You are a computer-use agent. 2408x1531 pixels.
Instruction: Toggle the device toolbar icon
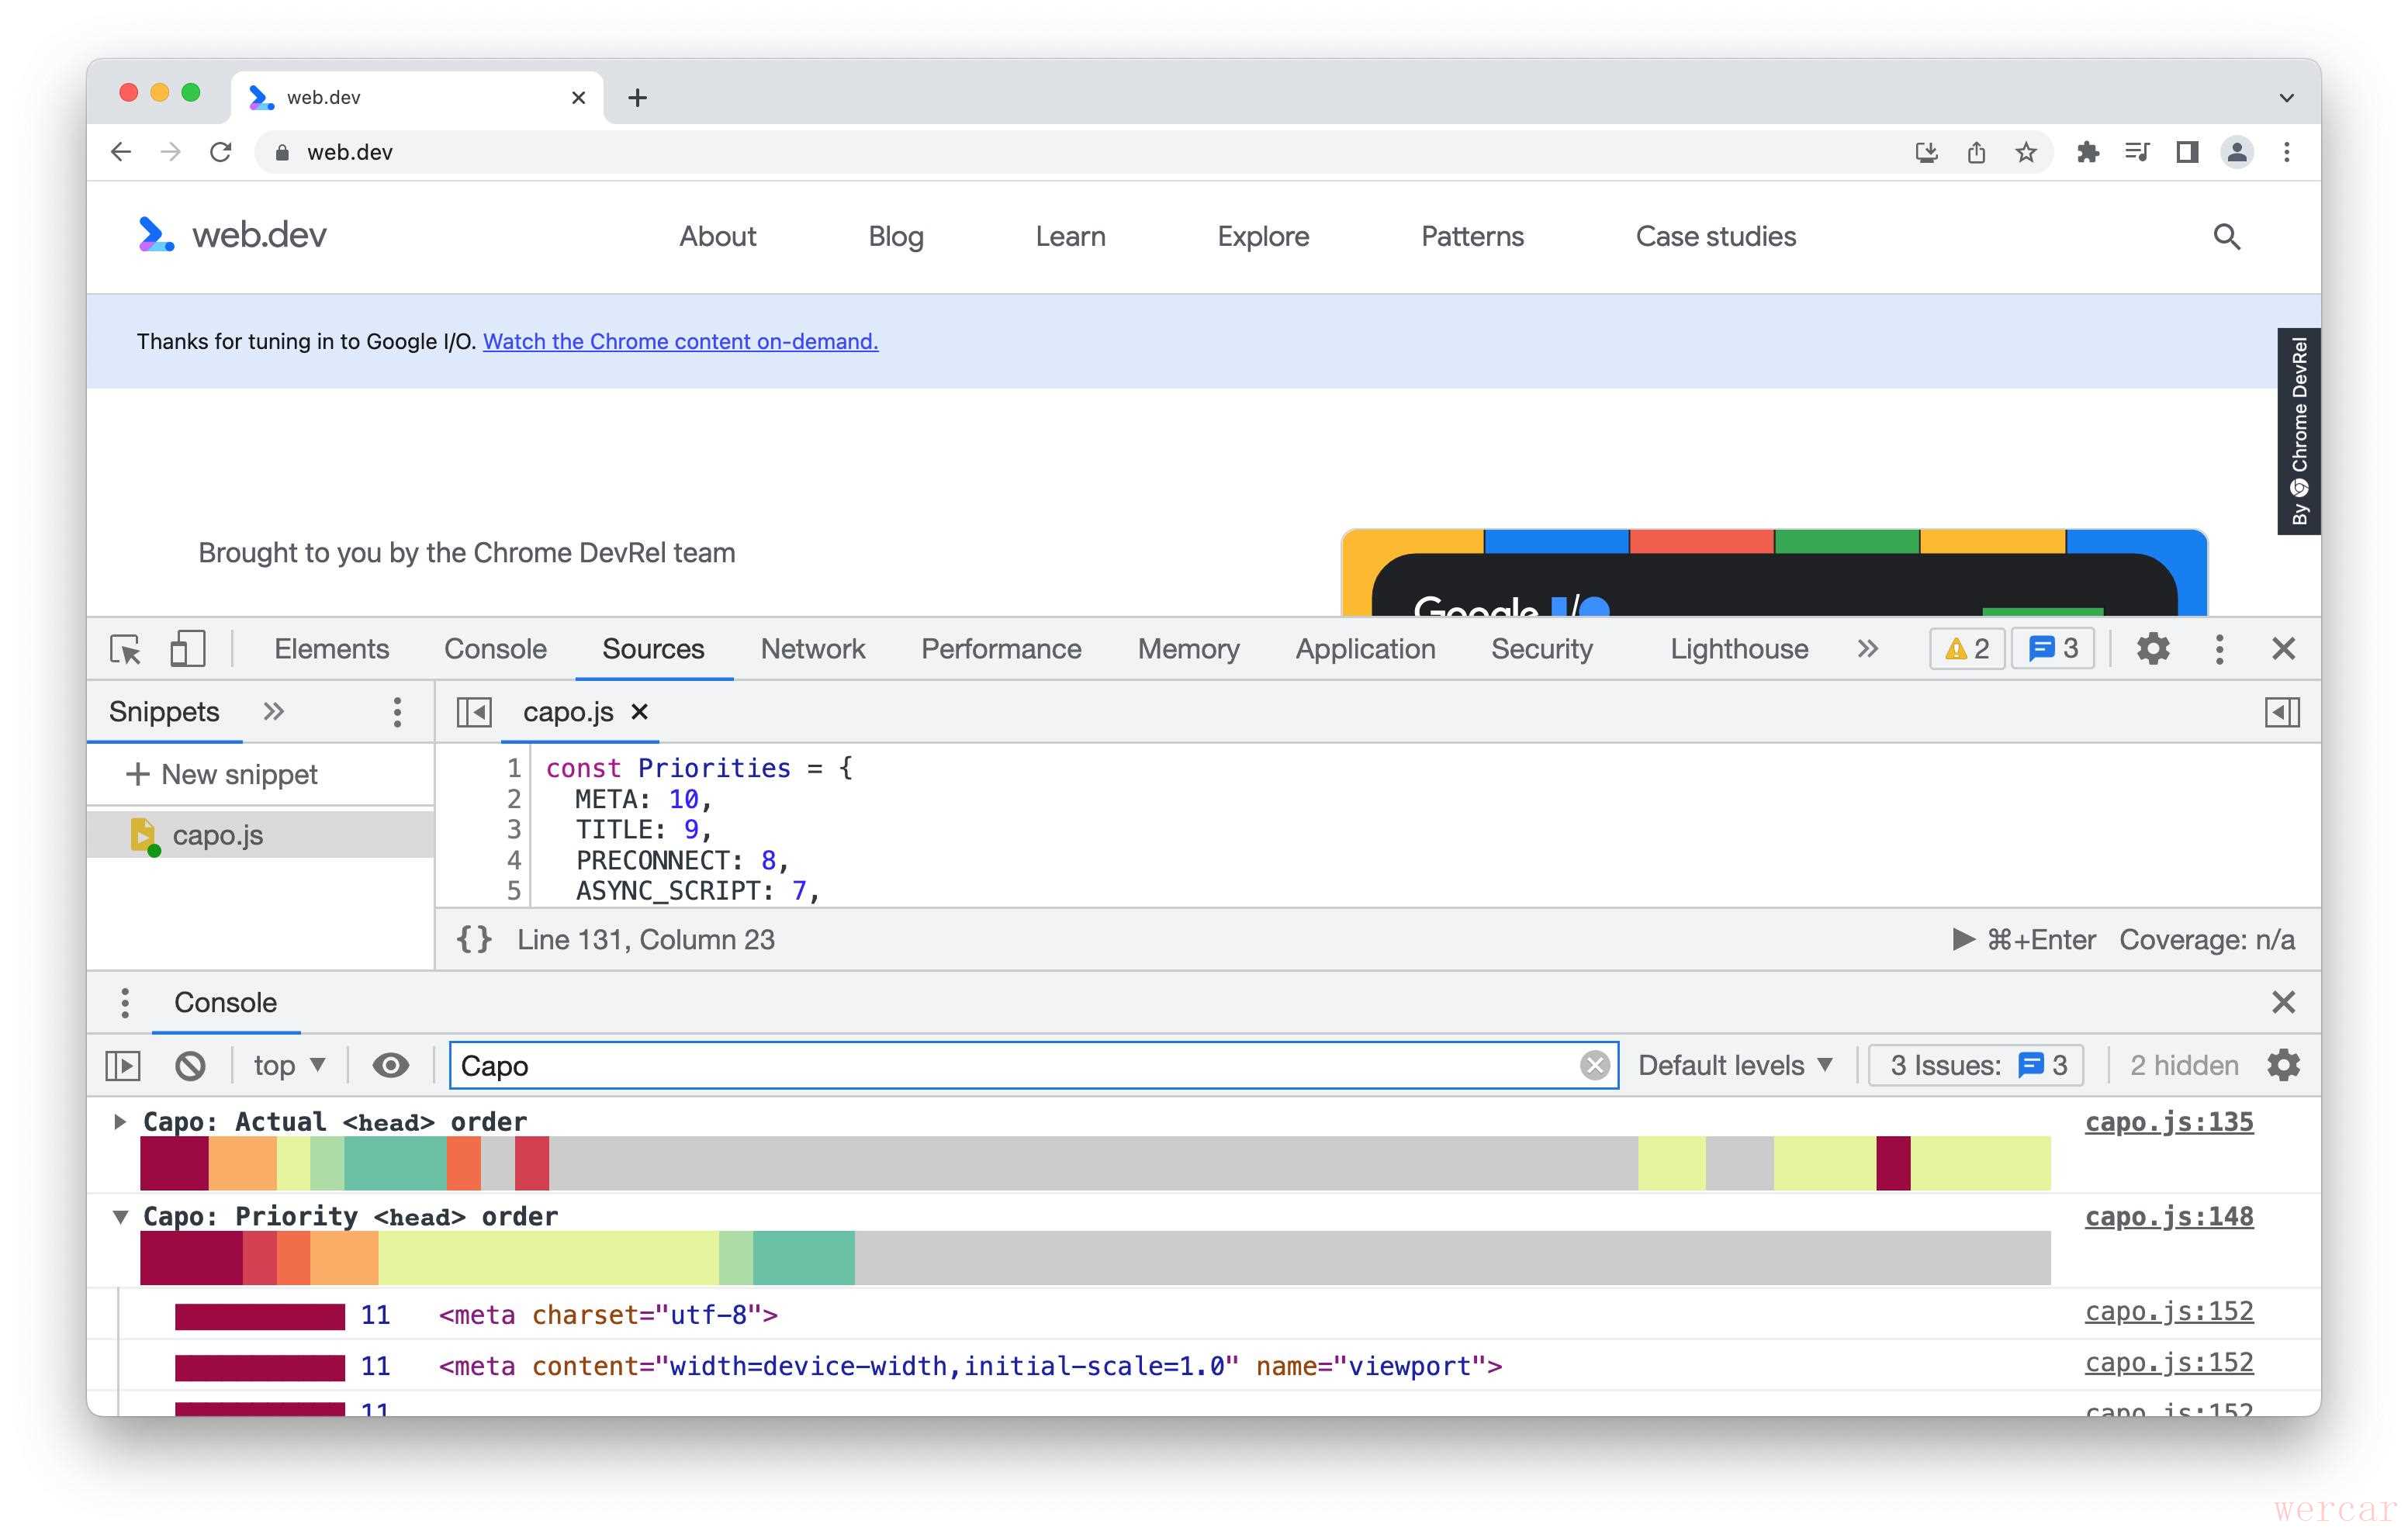coord(187,649)
